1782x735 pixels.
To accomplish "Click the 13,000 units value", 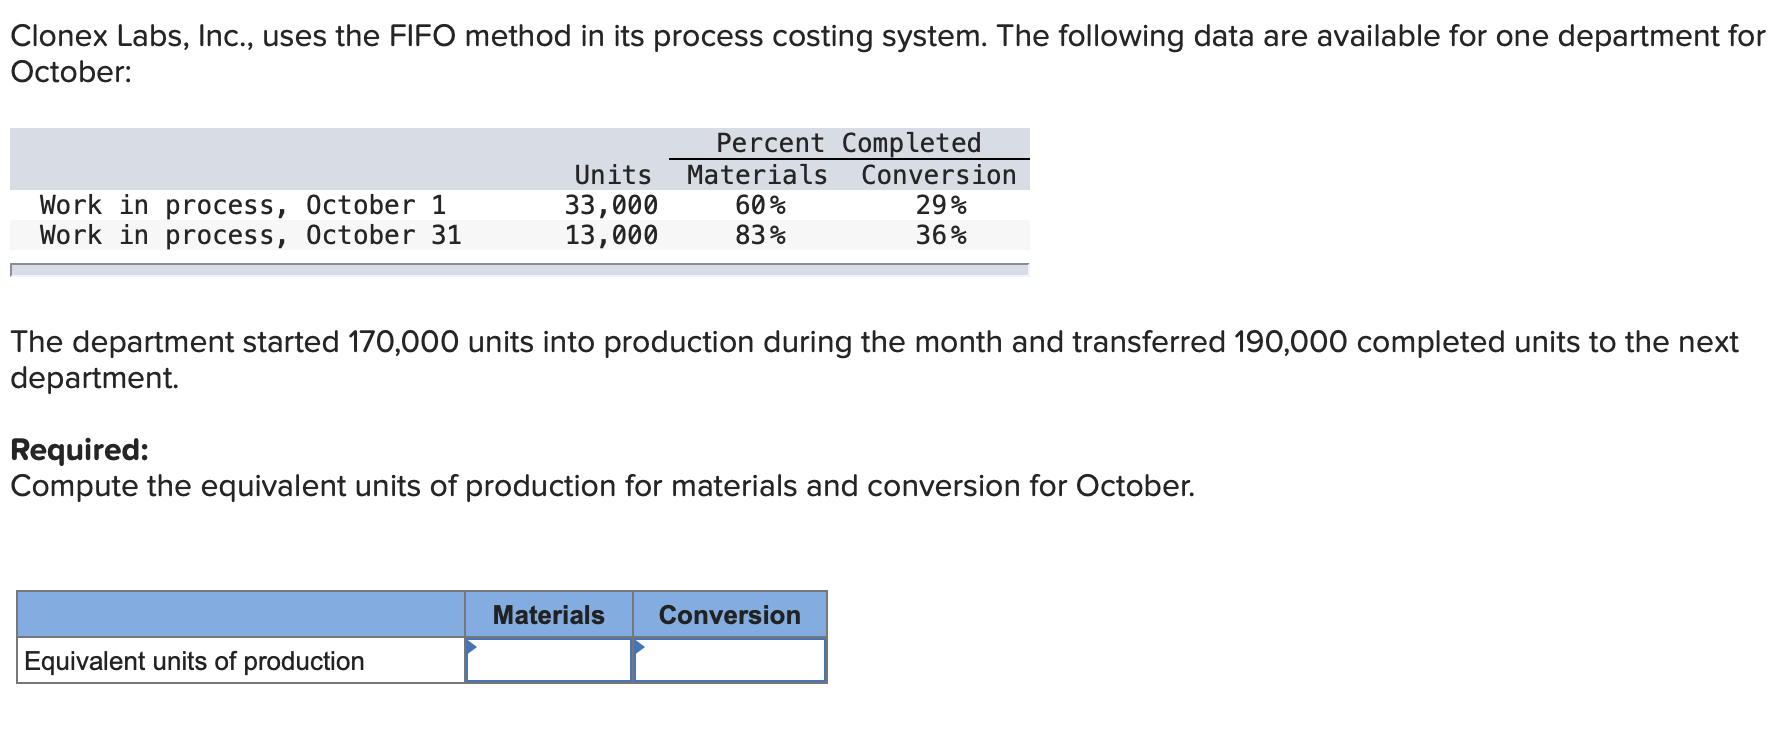I will 613,235.
